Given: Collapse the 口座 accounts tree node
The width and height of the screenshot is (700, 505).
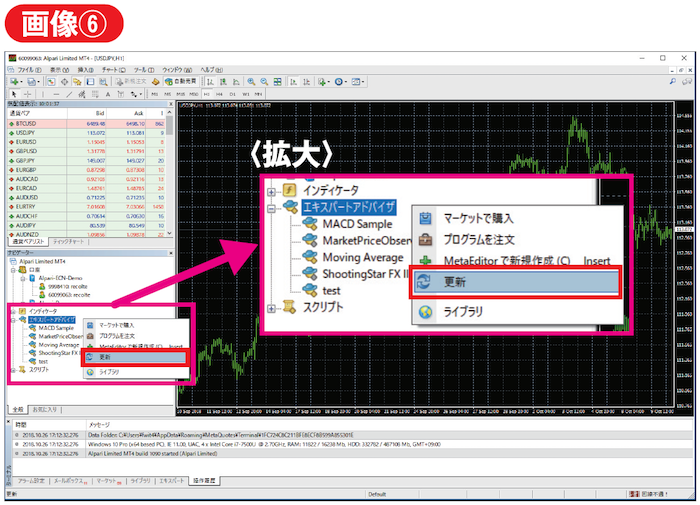Looking at the screenshot, I should (x=13, y=270).
